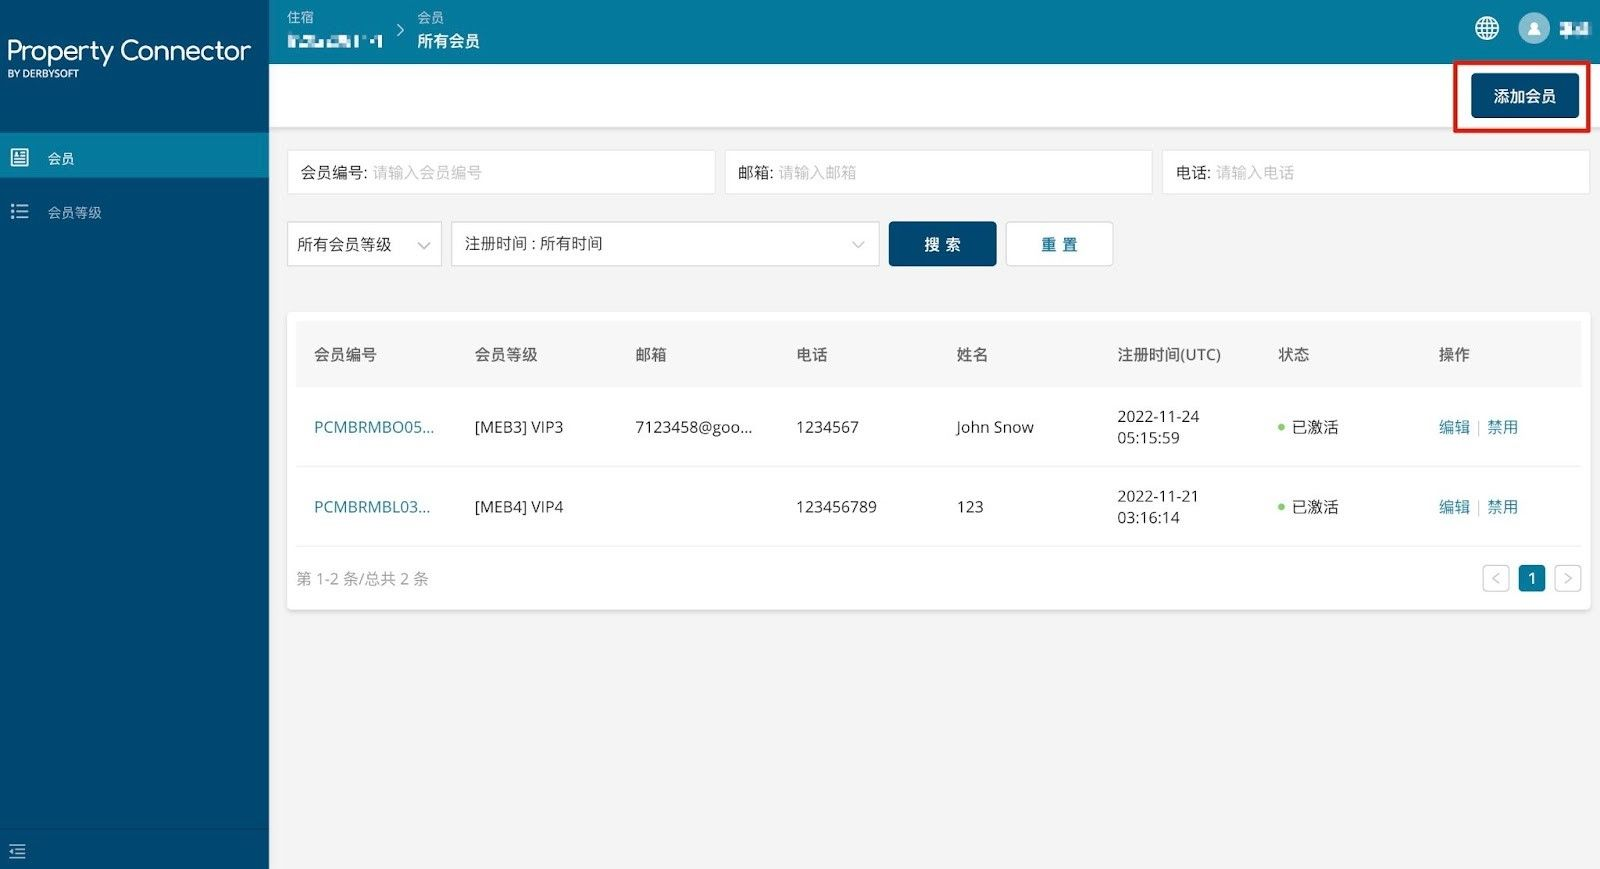1600x869 pixels.
Task: Go to next page arrow
Action: [1567, 578]
